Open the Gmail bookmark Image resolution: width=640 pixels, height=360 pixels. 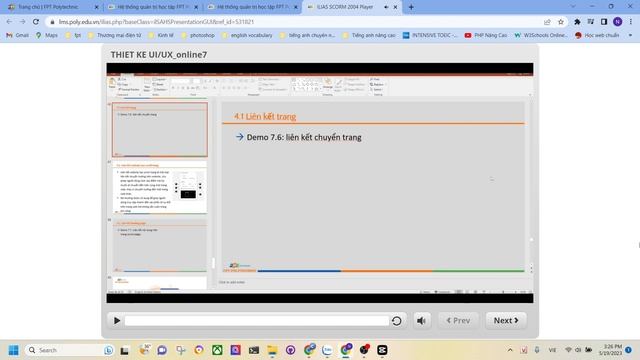point(17,36)
